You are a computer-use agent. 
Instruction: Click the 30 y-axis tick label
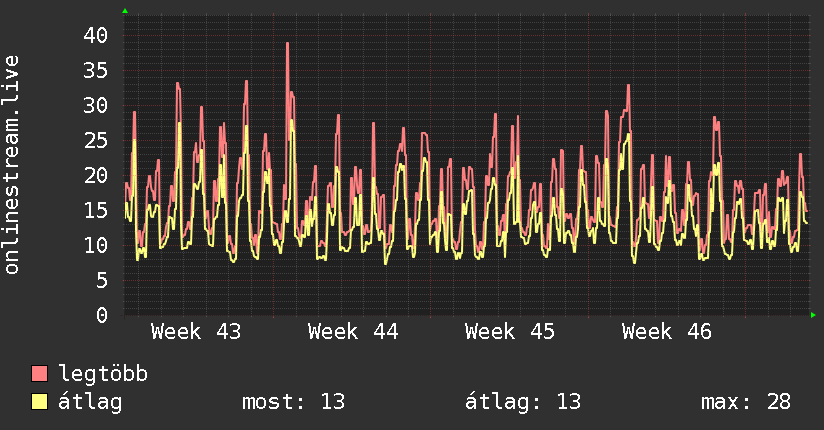point(96,106)
